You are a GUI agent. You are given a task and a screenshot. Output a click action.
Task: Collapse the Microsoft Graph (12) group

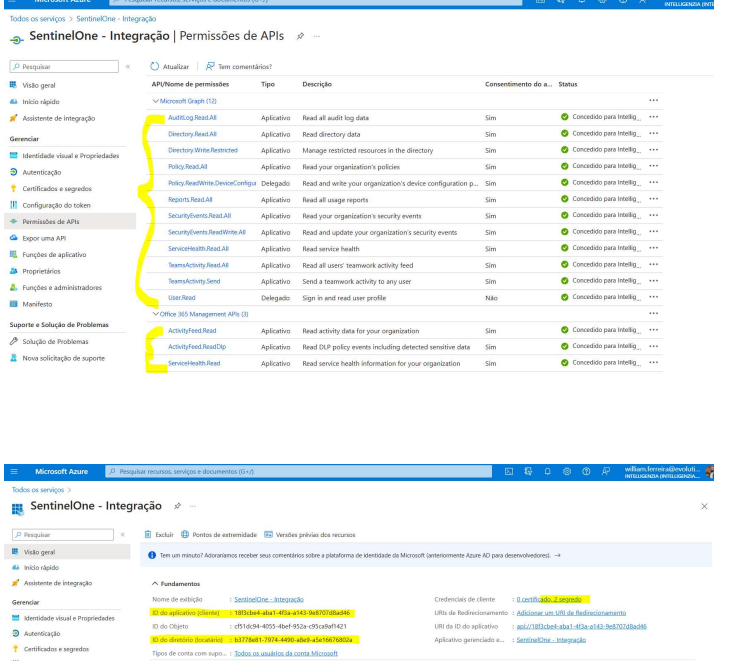coord(154,101)
